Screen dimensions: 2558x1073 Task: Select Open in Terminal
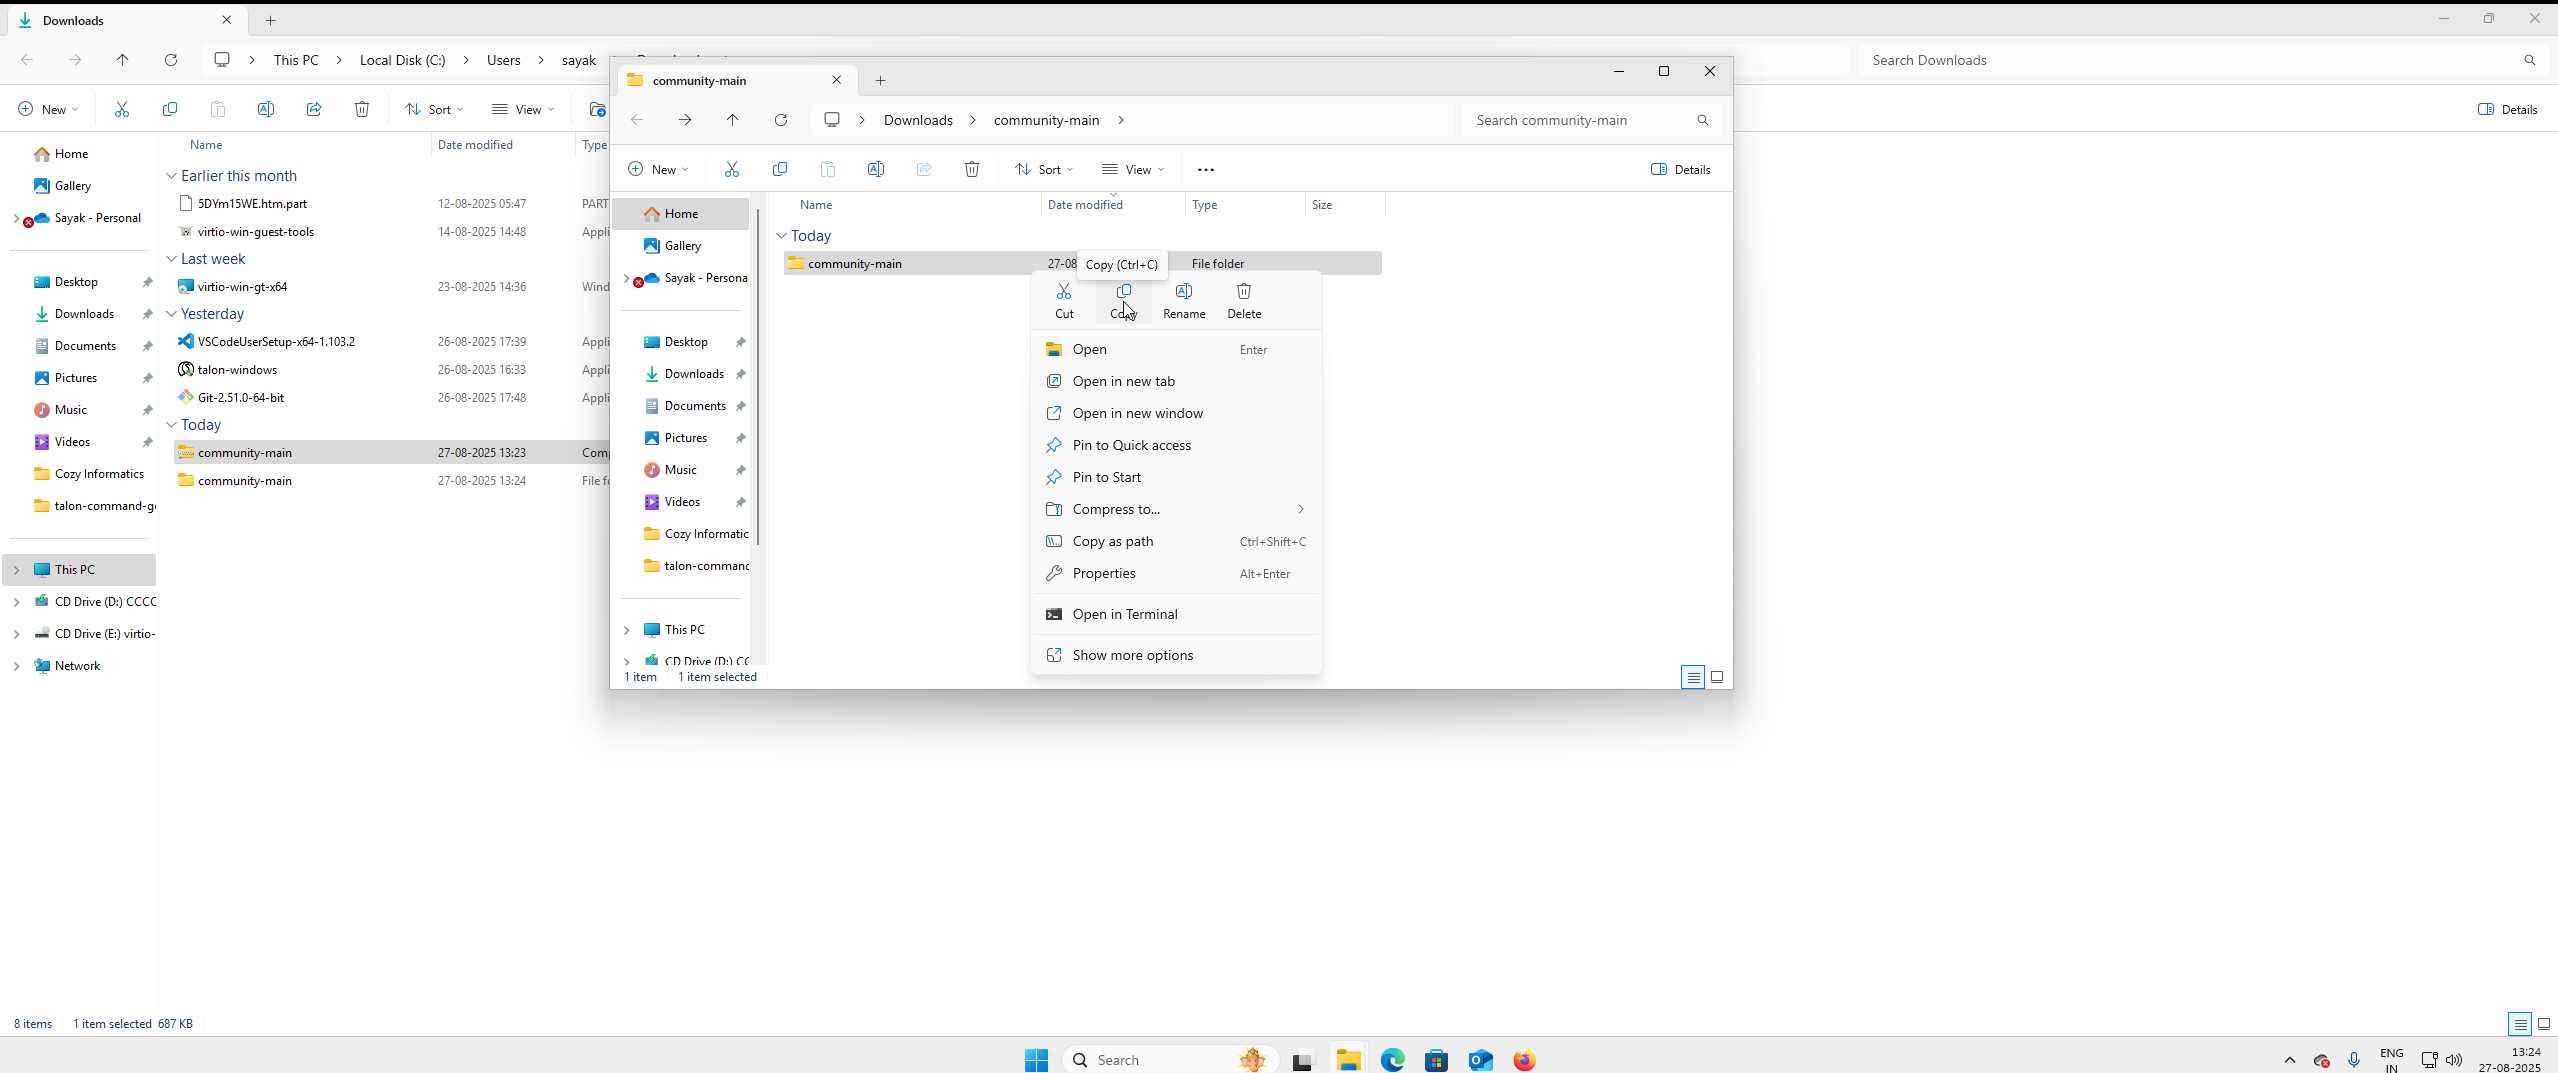click(1176, 614)
